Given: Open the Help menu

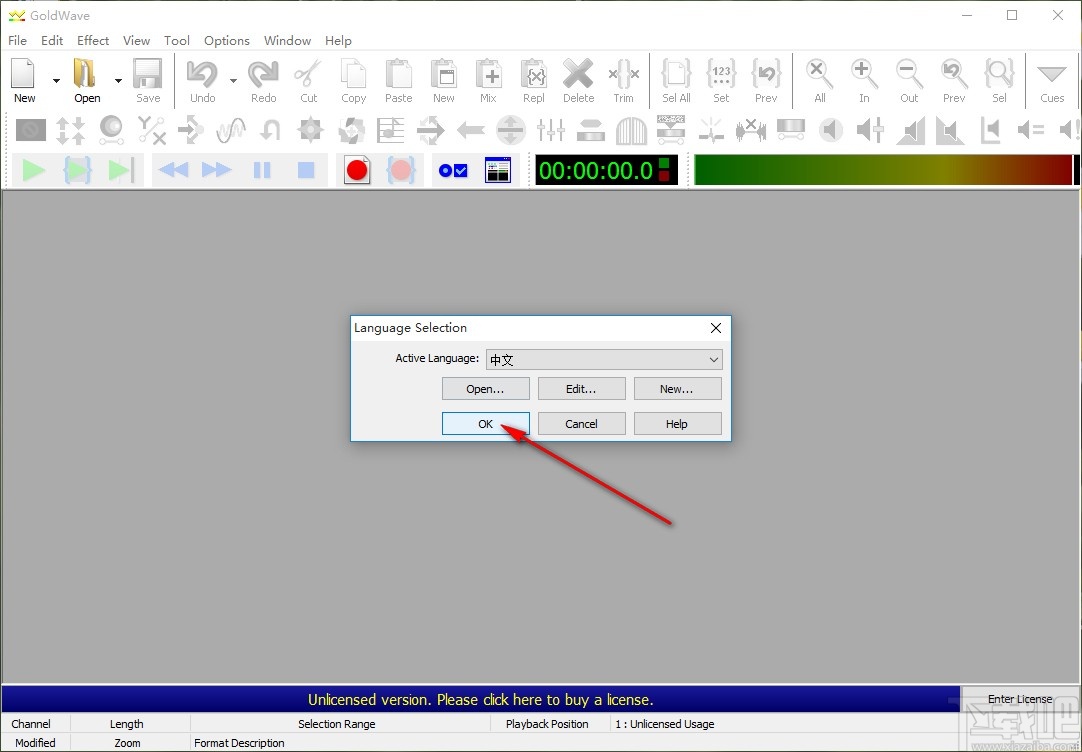Looking at the screenshot, I should pos(338,41).
